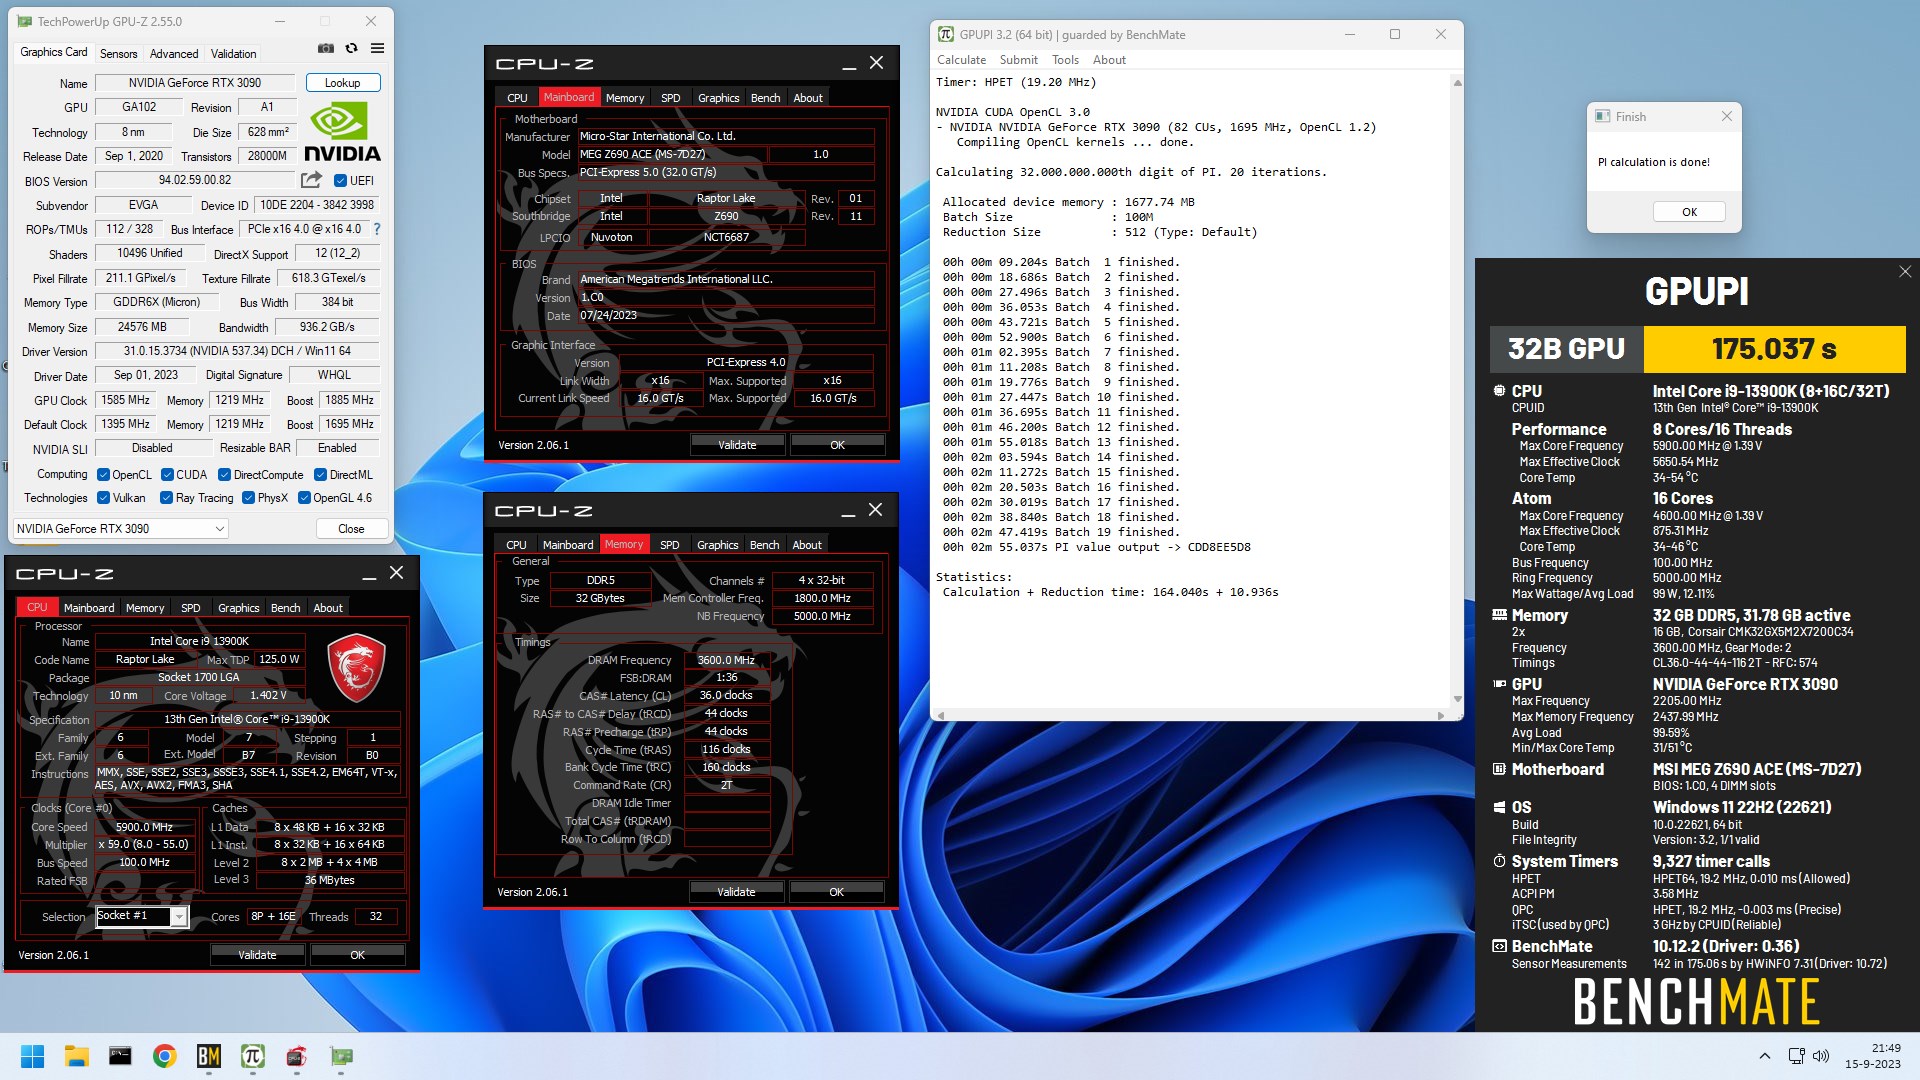Screen dimensions: 1920x1080
Task: Click the Close button in GPU-Z
Action: (x=351, y=529)
